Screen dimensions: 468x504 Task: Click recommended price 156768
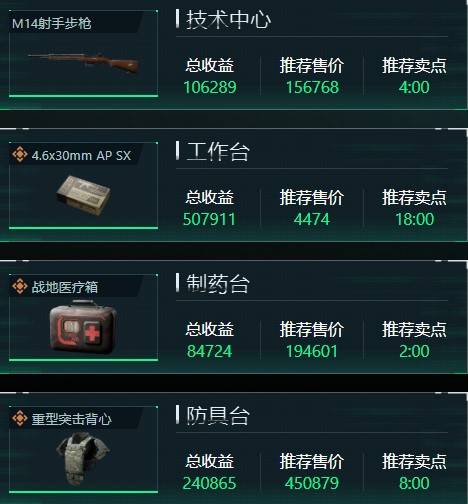(x=312, y=87)
